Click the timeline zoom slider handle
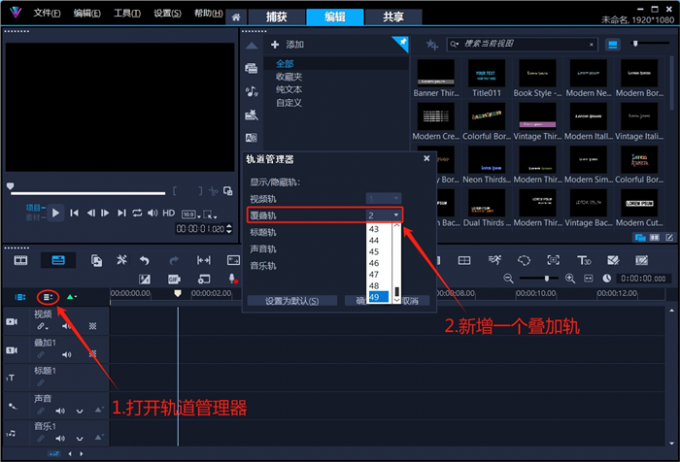 (547, 278)
